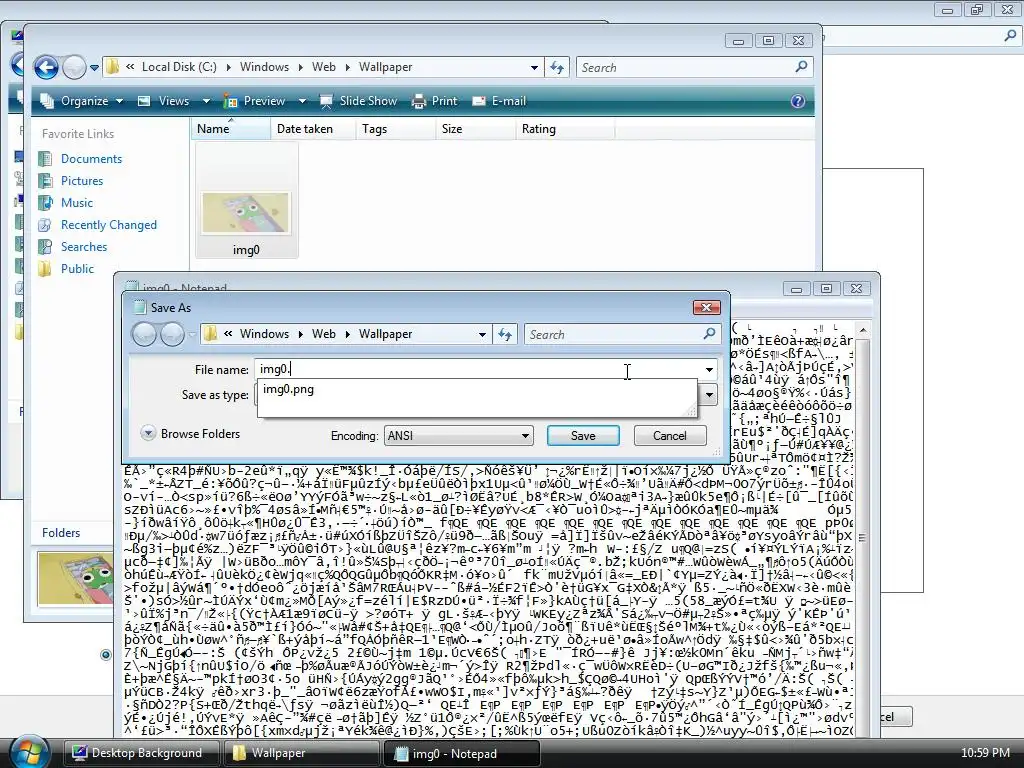This screenshot has height=768, width=1024.
Task: Go back in the Wallpaper Explorer window
Action: [46, 67]
